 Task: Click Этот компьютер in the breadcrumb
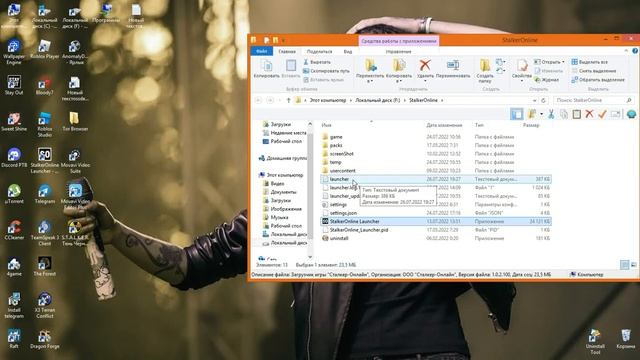(327, 100)
